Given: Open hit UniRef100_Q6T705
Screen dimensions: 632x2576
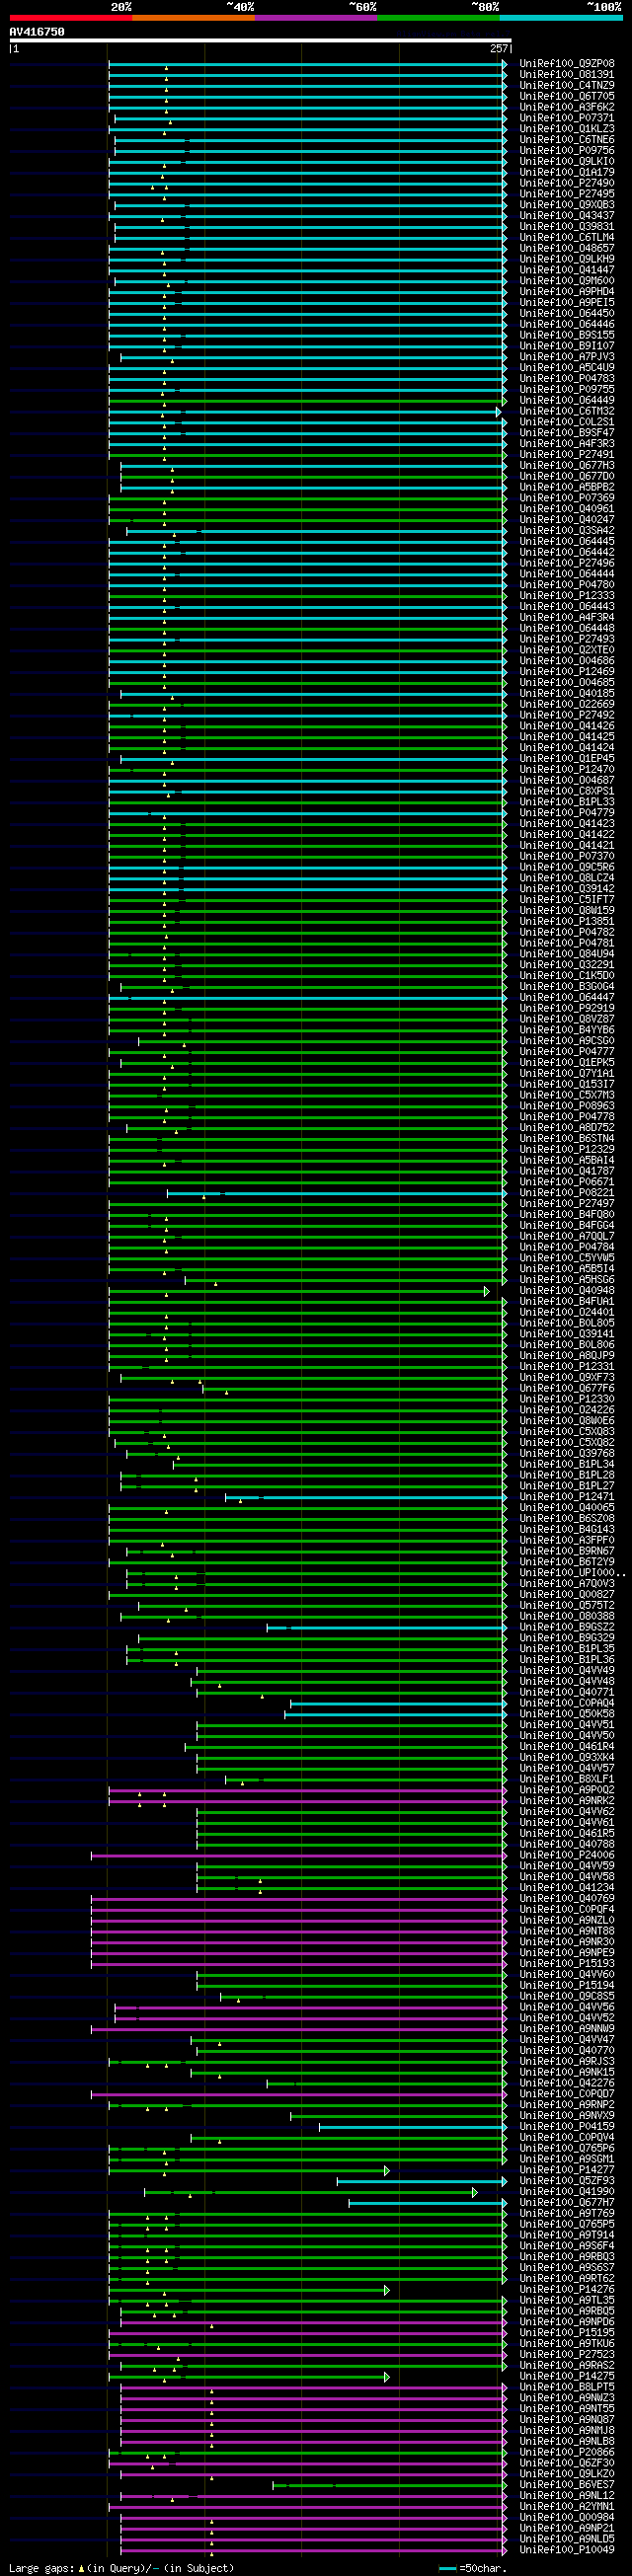Looking at the screenshot, I should click(567, 96).
